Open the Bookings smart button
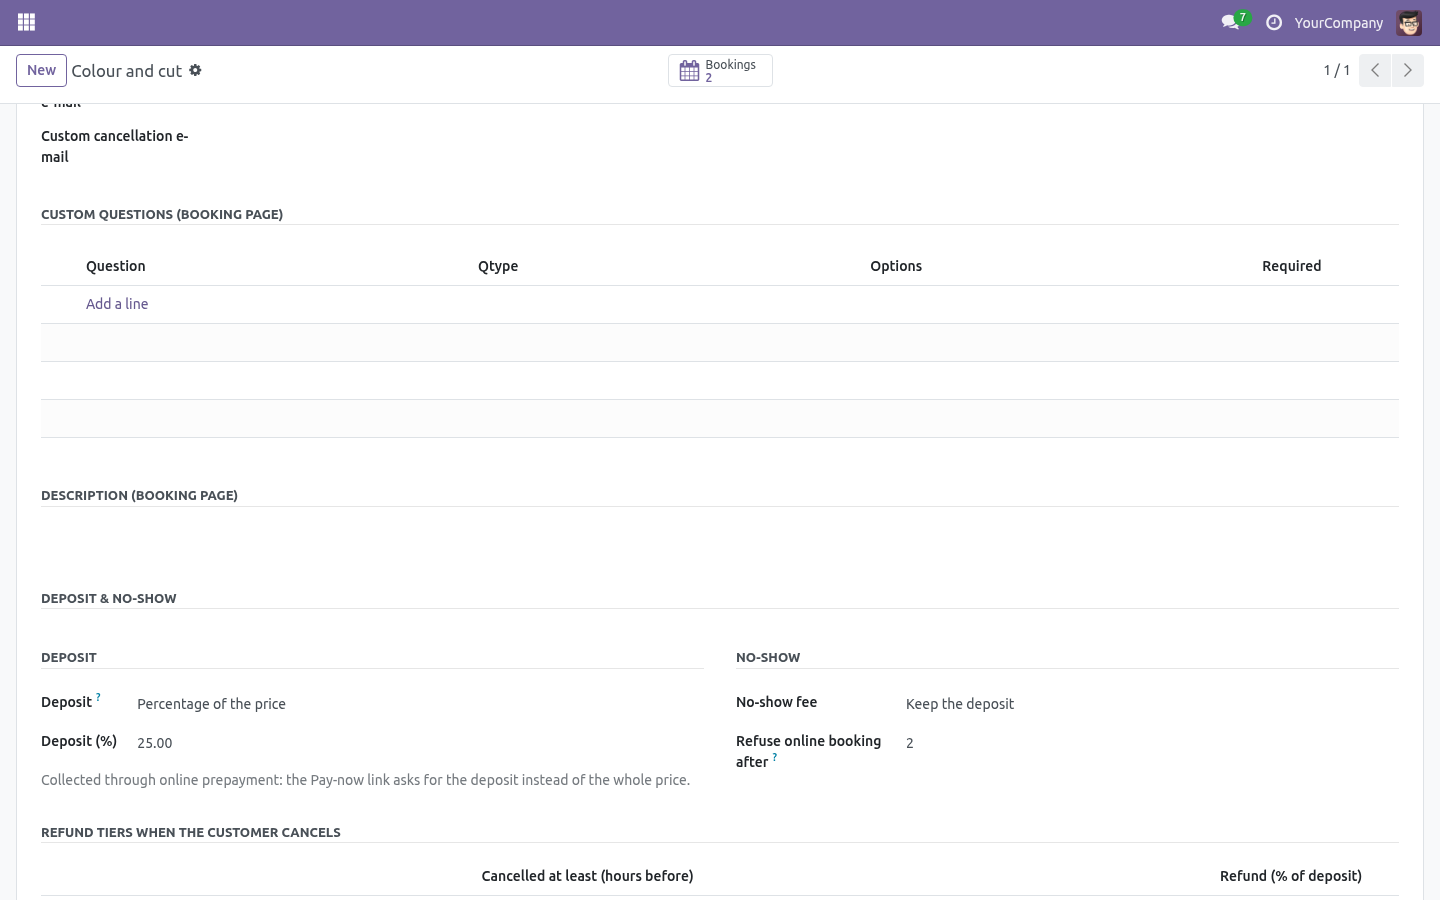 point(720,70)
